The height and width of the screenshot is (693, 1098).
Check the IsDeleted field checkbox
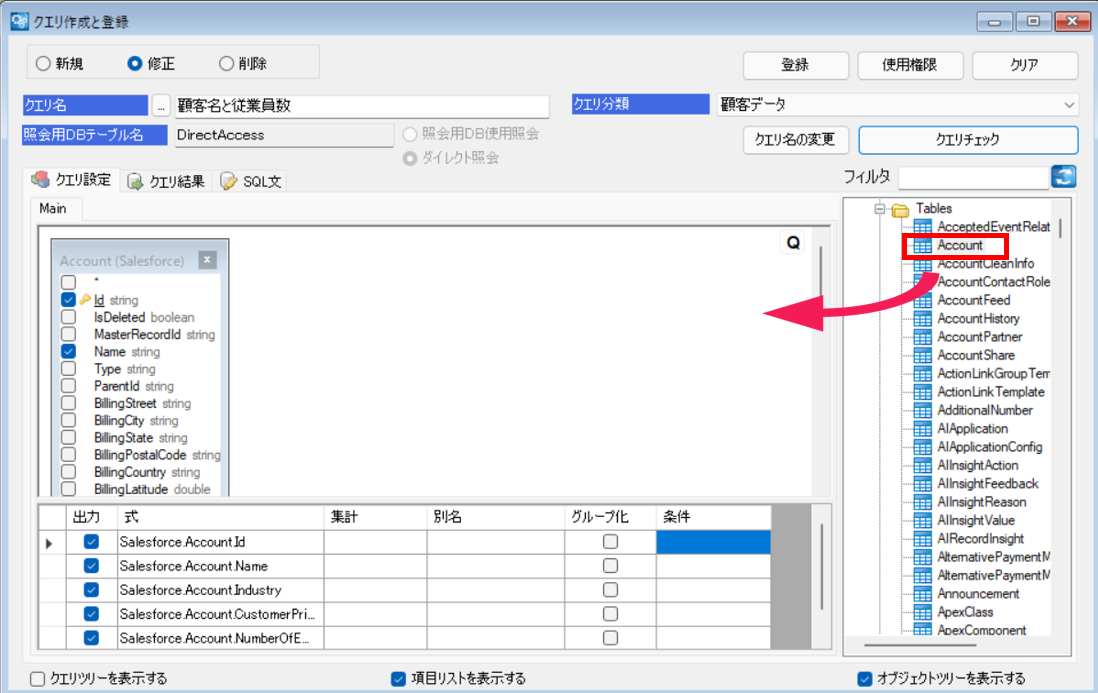coord(69,317)
